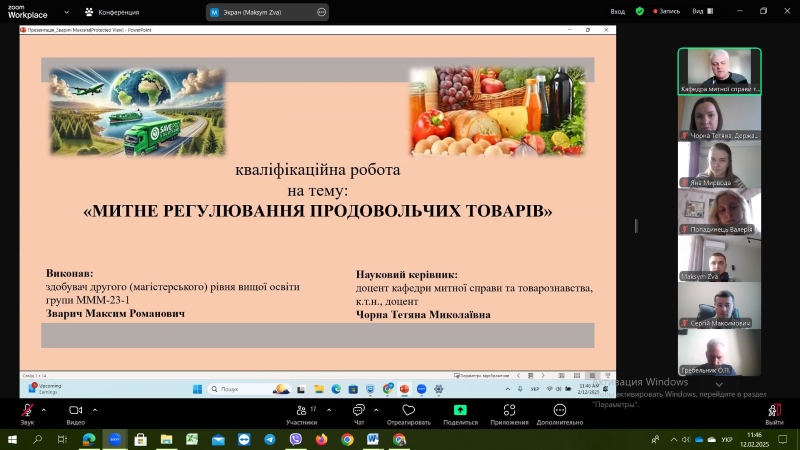Go to previous slide arrow in PowerPoint status bar
This screenshot has height=450, width=800.
pos(518,376)
